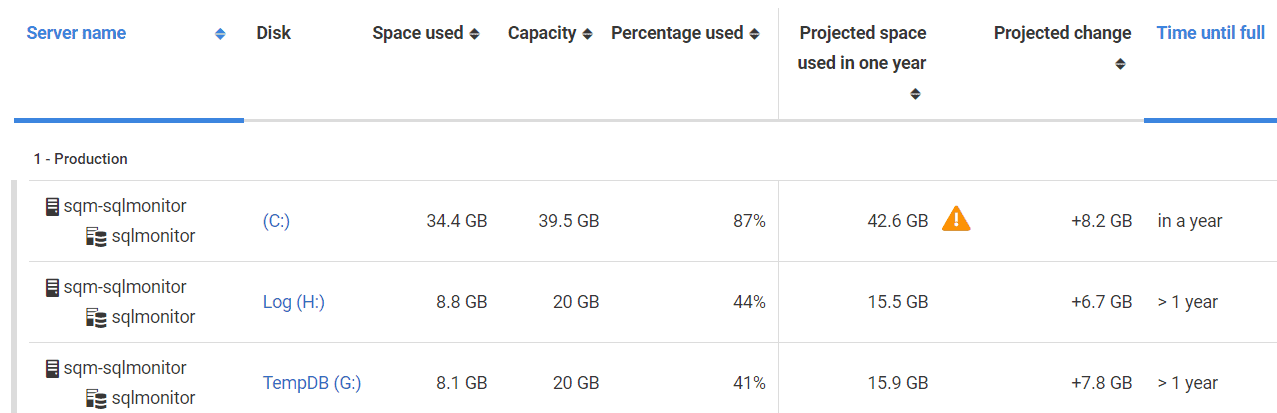Image resolution: width=1277 pixels, height=413 pixels.
Task: Click the orange warning triangle icon
Action: tap(956, 219)
